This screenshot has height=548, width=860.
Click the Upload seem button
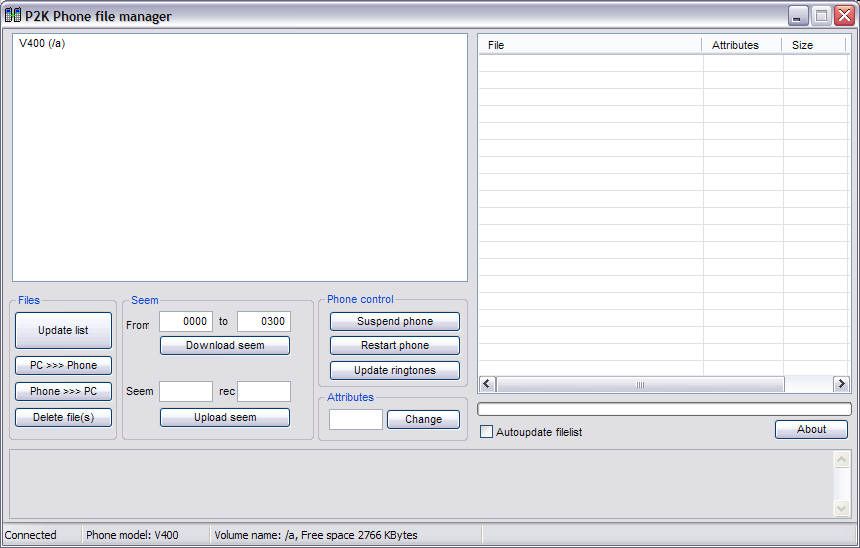pos(225,417)
